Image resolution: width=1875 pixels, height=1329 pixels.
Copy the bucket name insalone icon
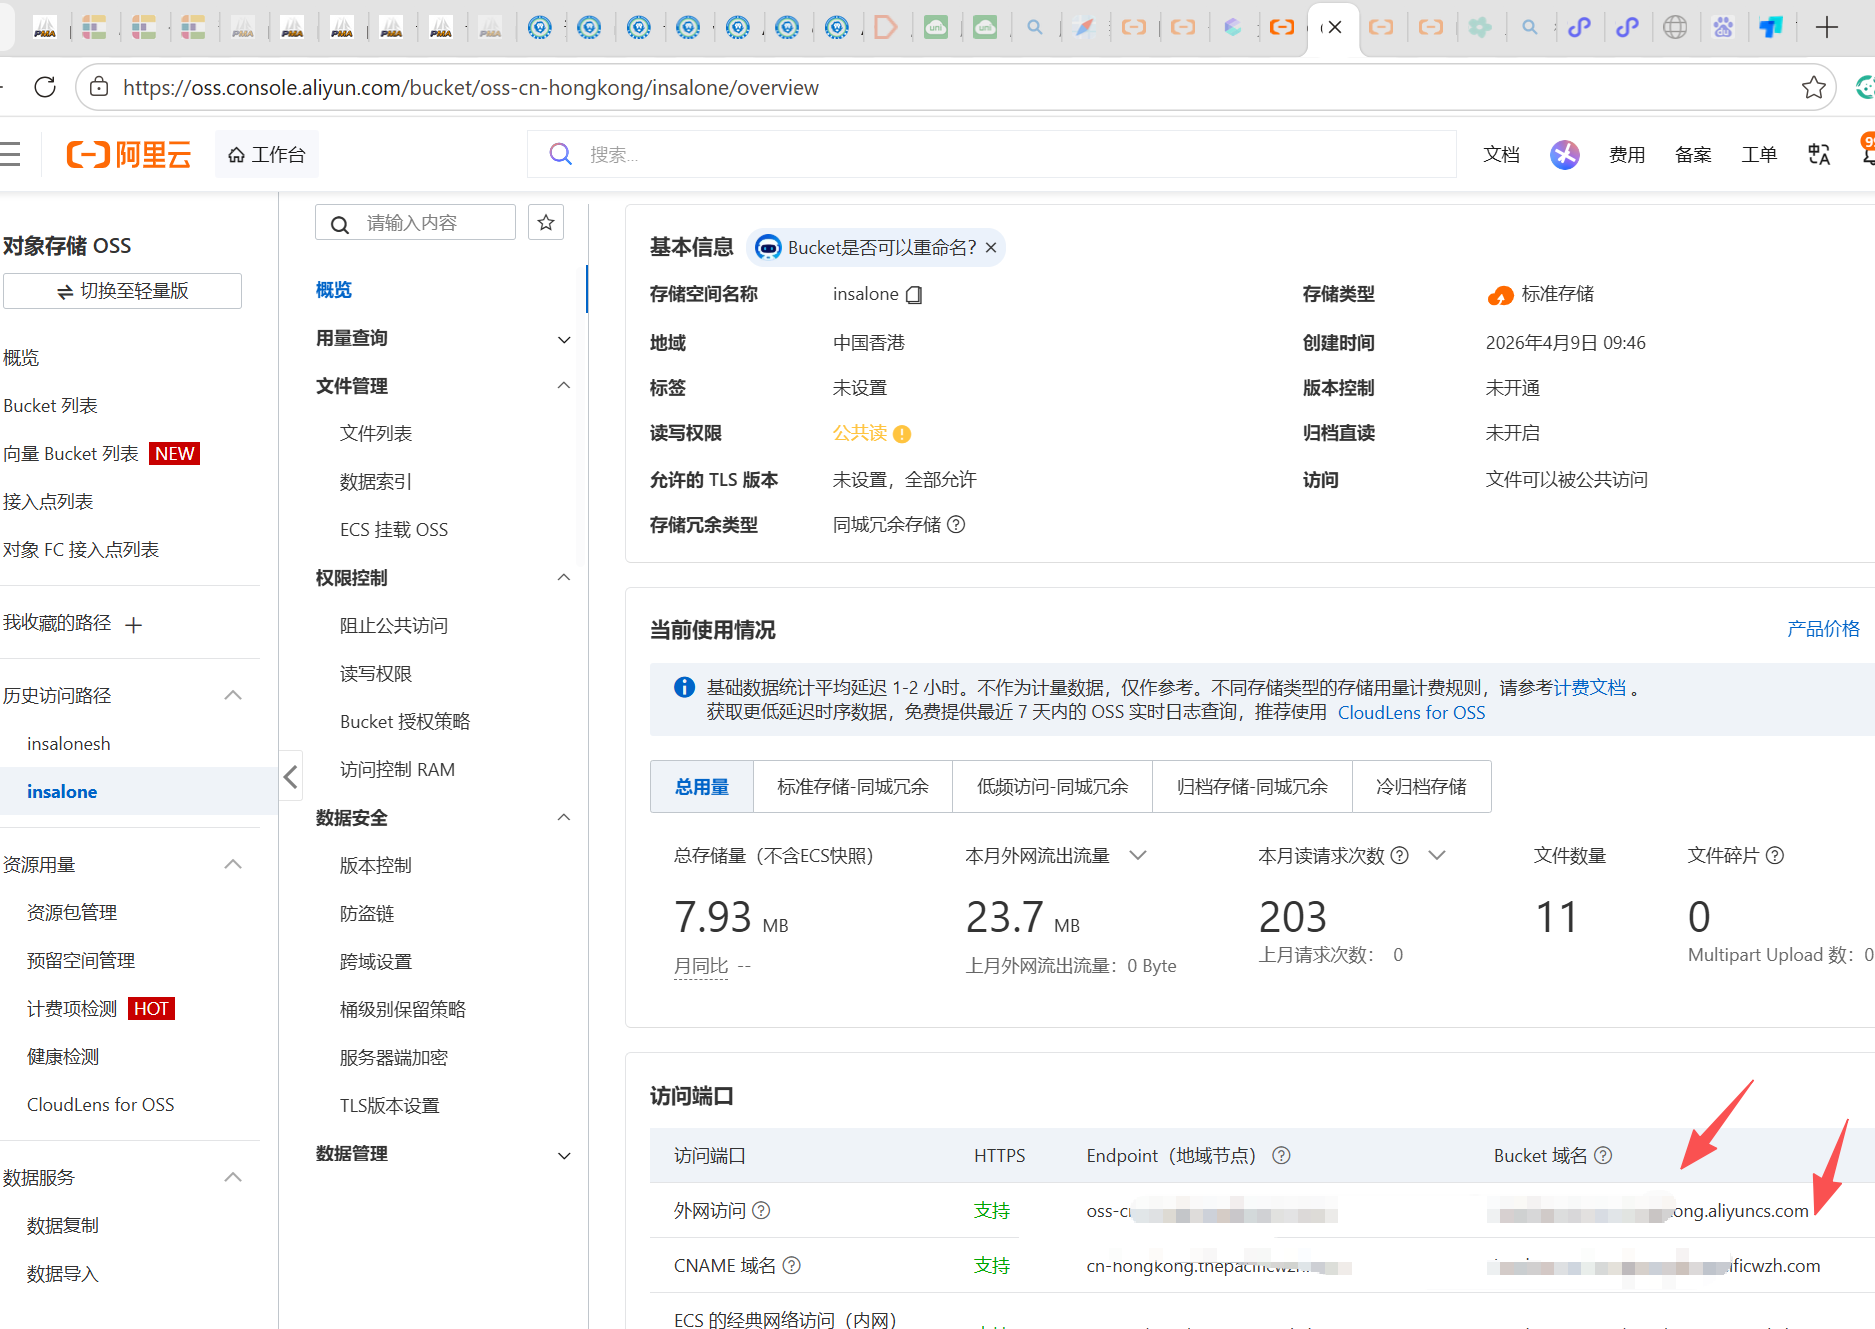click(x=914, y=295)
